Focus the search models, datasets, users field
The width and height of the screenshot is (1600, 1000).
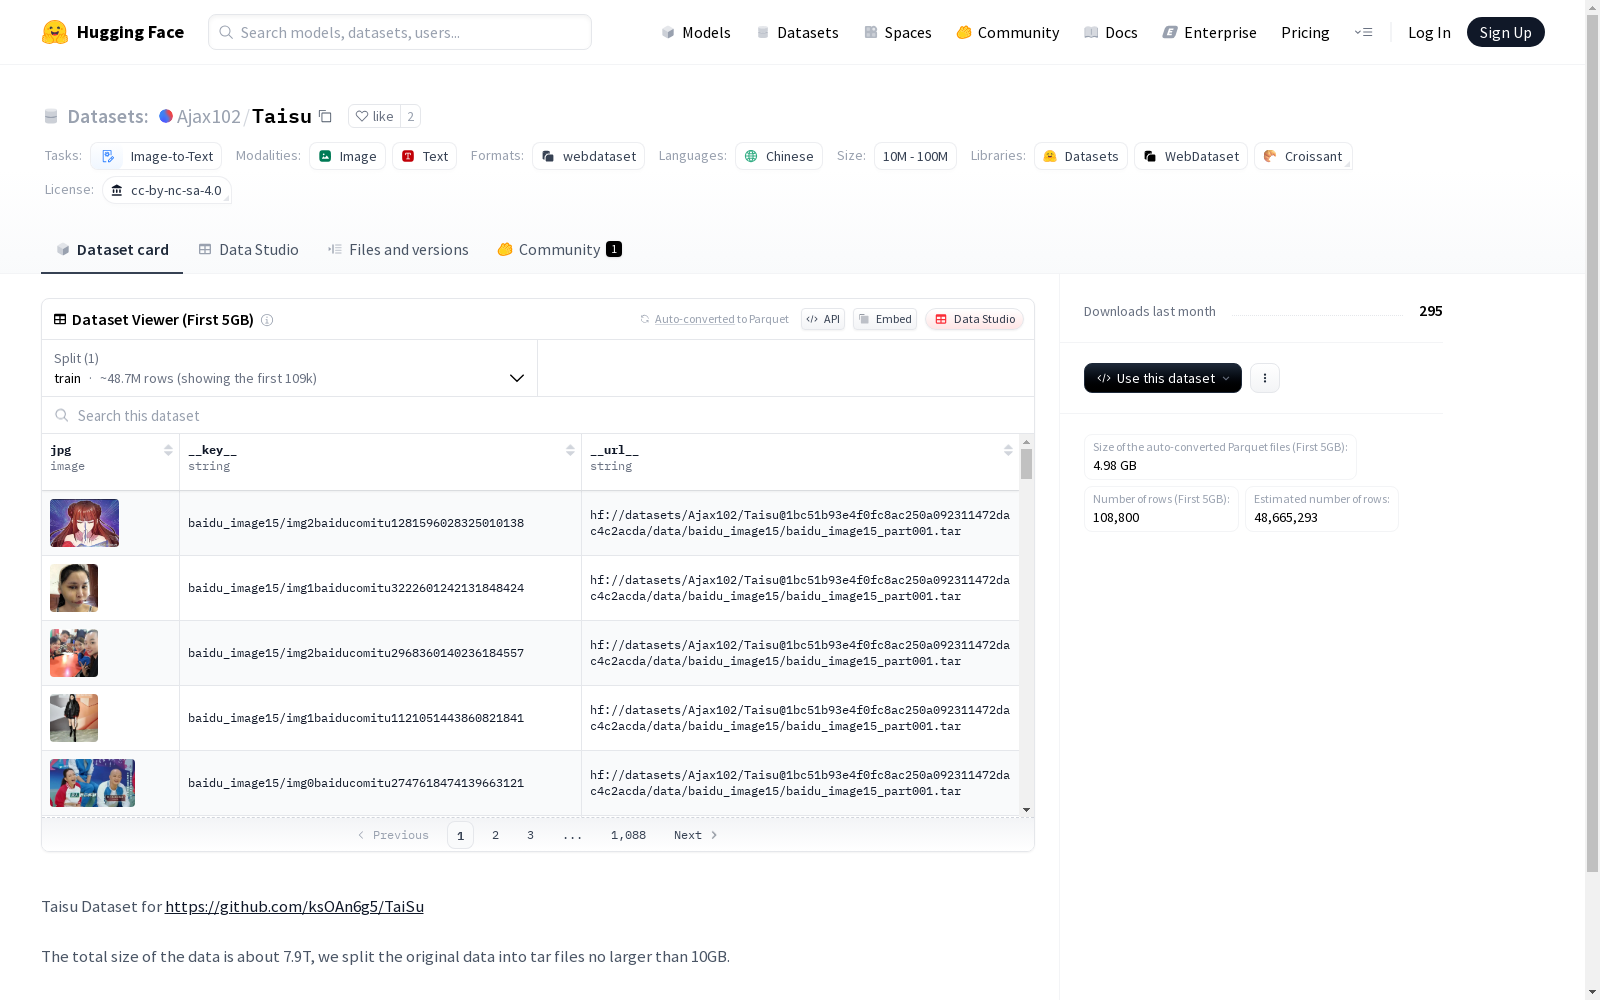[400, 32]
